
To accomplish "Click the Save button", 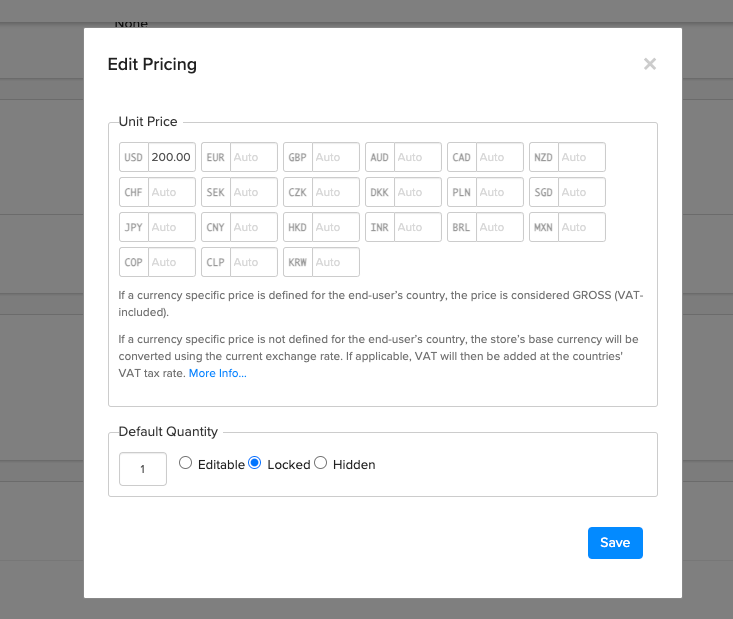I will click(615, 543).
